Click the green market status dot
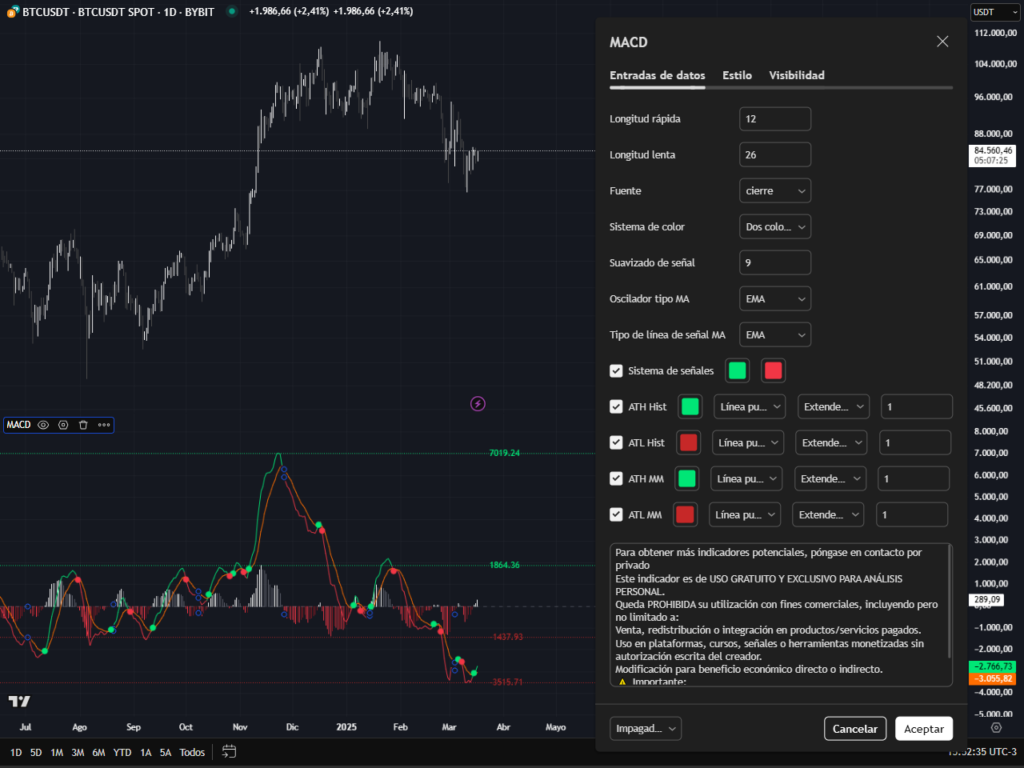Viewport: 1024px width, 768px height. pyautogui.click(x=232, y=11)
